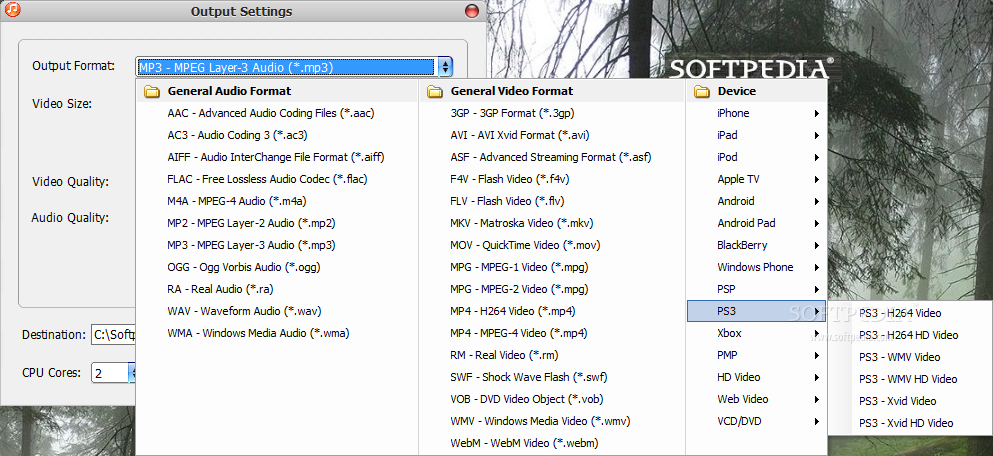Select WAV - Waveform Audio
This screenshot has height=456, width=993.
pyautogui.click(x=244, y=311)
